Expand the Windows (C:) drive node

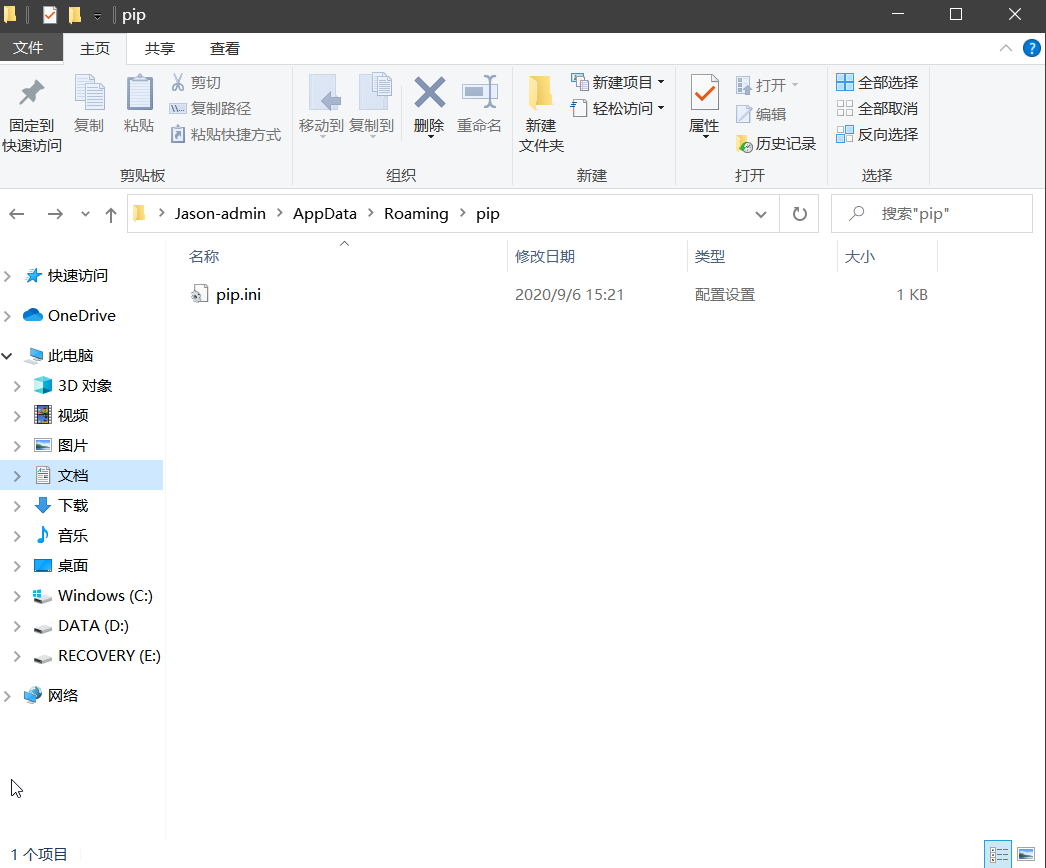[17, 596]
